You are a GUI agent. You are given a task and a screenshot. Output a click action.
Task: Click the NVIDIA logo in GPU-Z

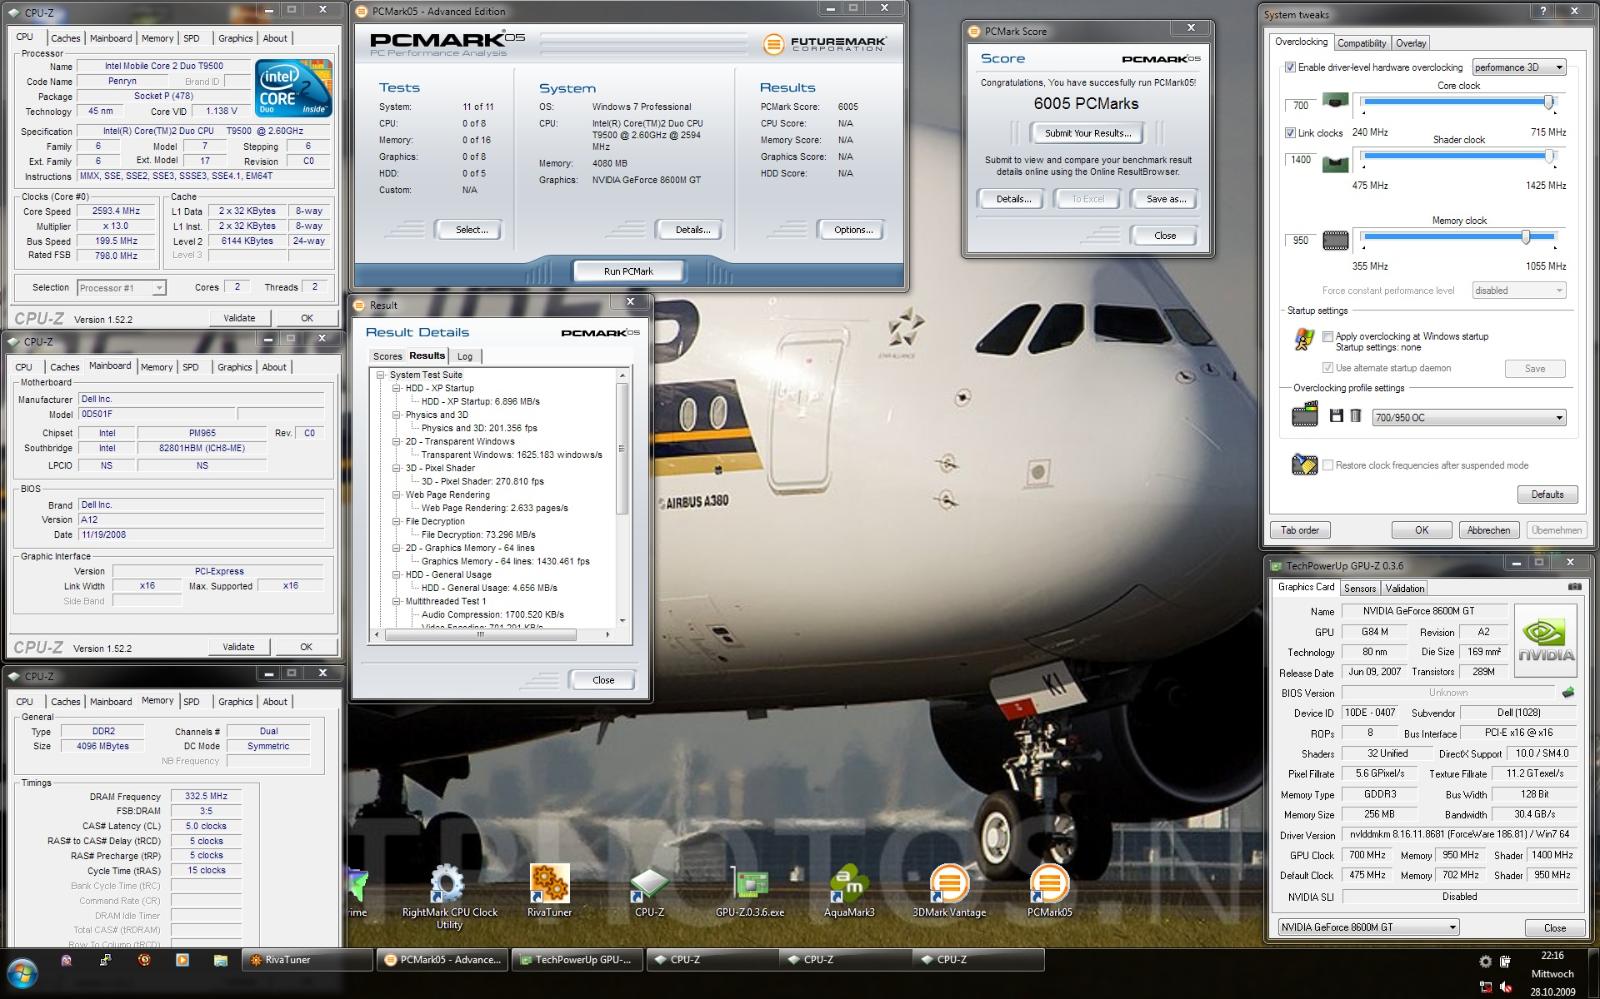tap(1546, 640)
